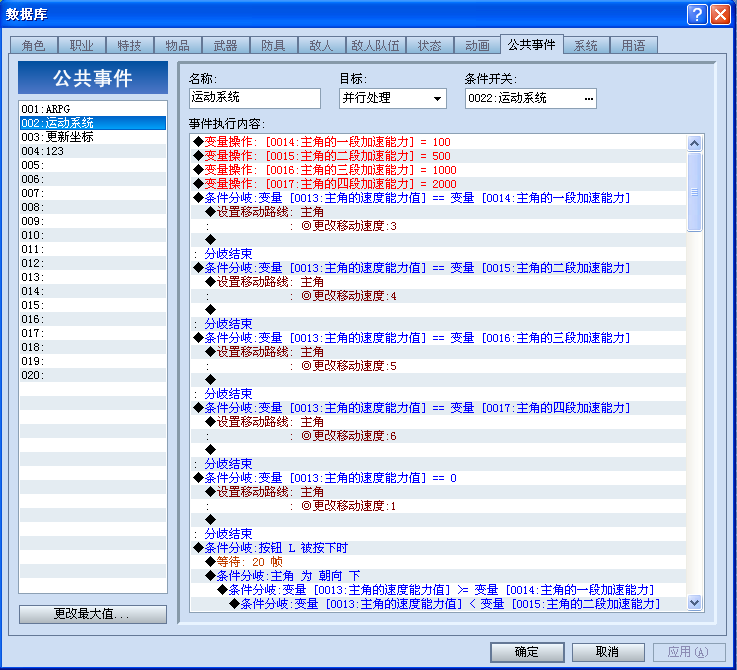Viewport: 737px width, 670px height.
Task: Select 条件分歧:主角 为 朝向 下
Action: point(438,576)
